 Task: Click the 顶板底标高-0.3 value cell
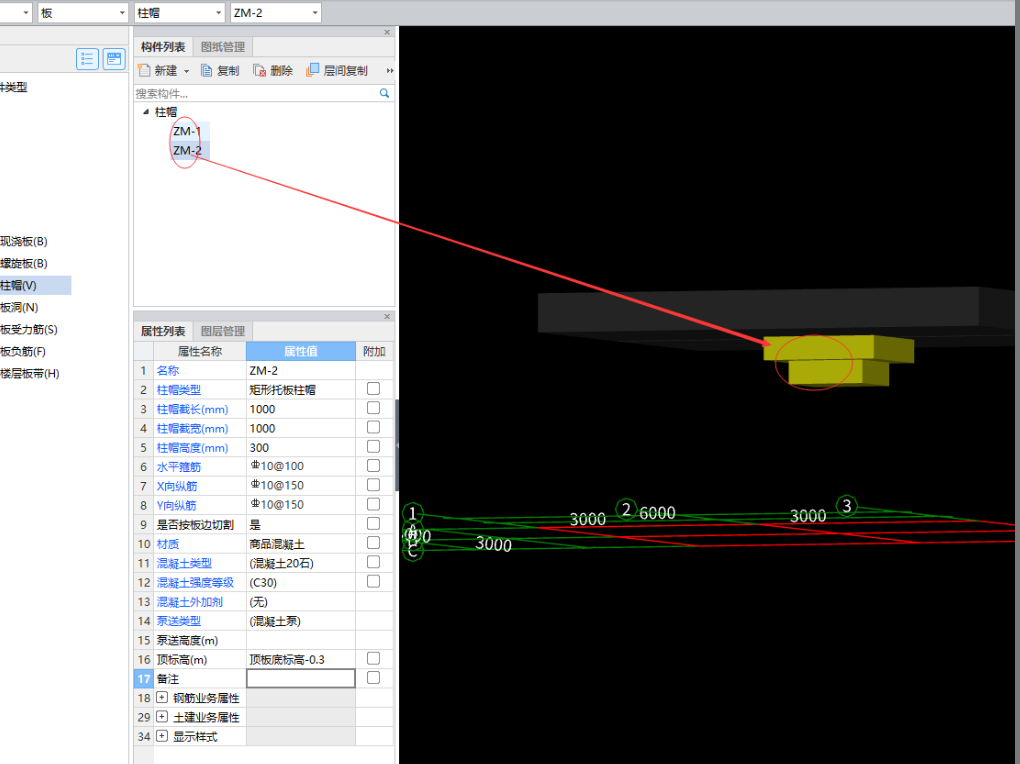point(301,659)
